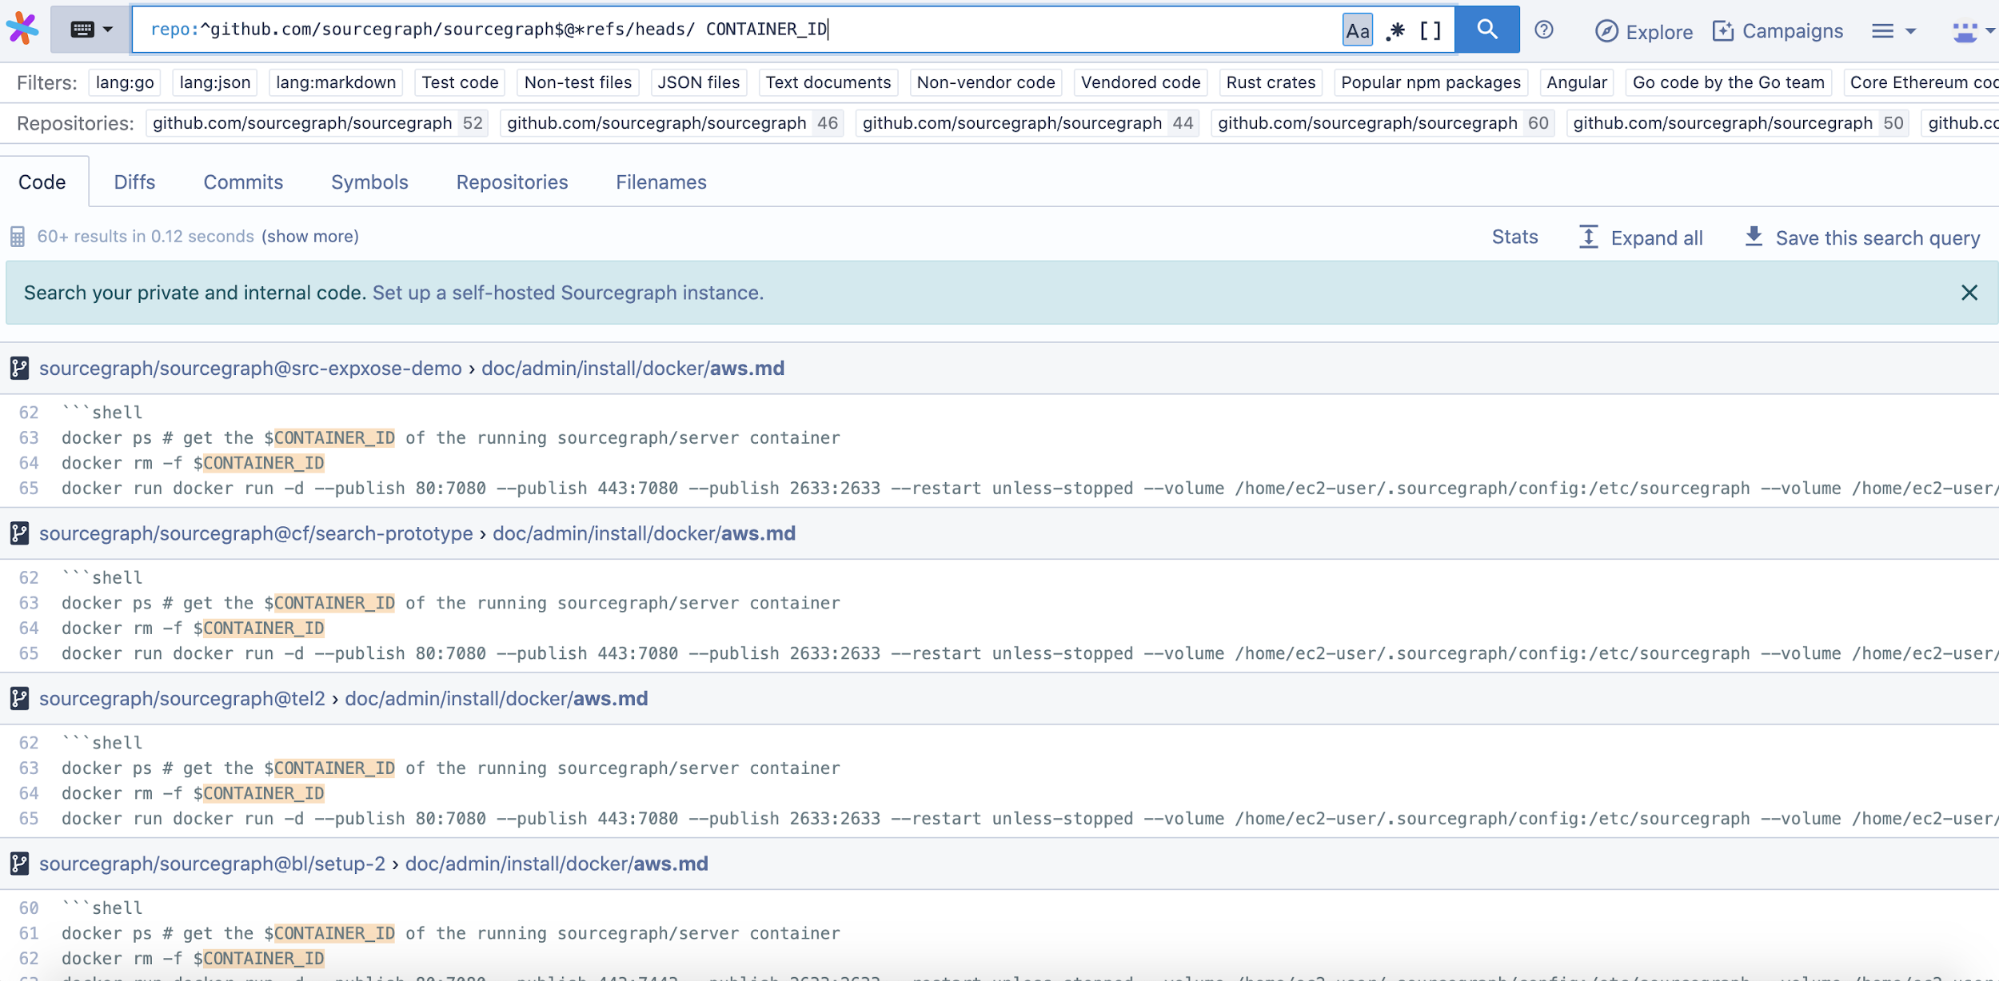Open self-hosted Sourcegraph instance setup link
The width and height of the screenshot is (1999, 982).
(568, 293)
